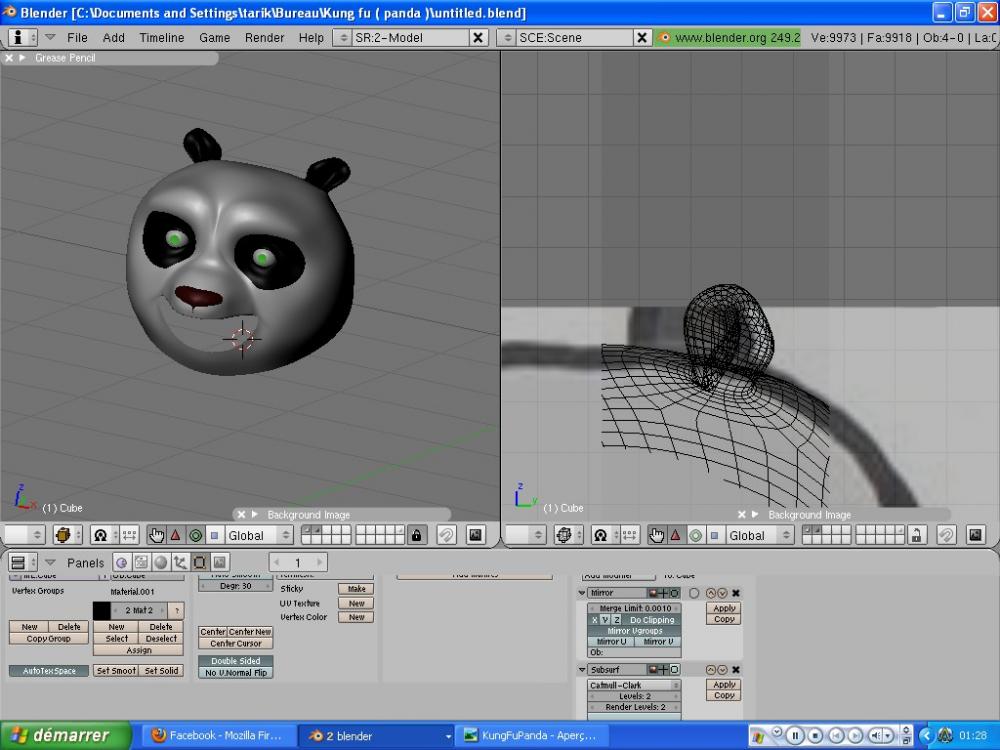Screen dimensions: 1000x750
Task: Open the SR:2-Model screen selector
Action: 343,38
